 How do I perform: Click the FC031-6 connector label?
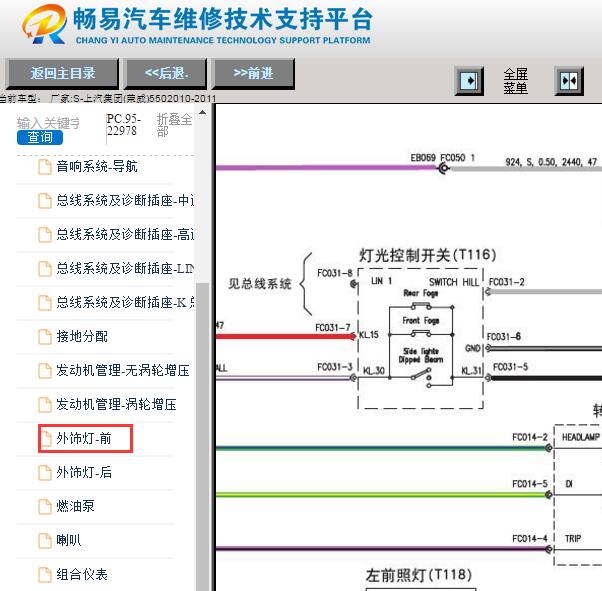click(x=504, y=337)
